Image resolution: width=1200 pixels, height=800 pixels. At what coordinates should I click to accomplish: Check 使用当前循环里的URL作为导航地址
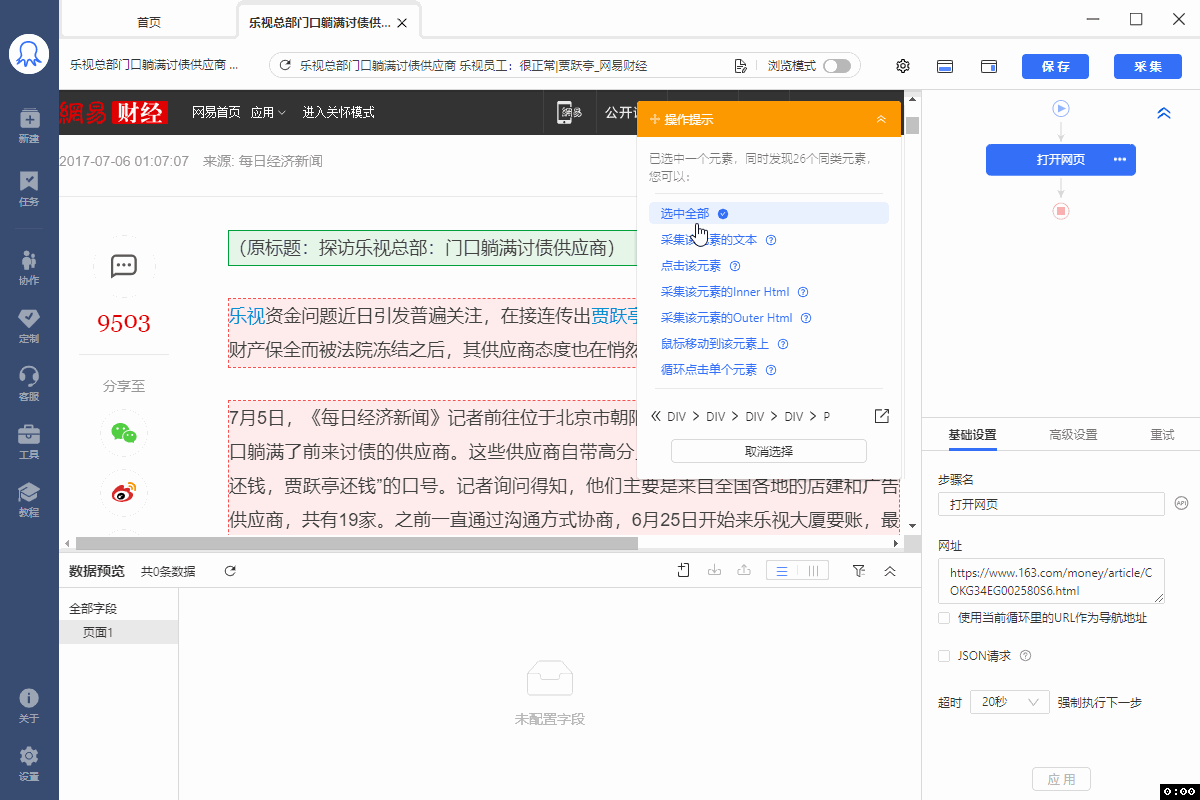pos(944,618)
